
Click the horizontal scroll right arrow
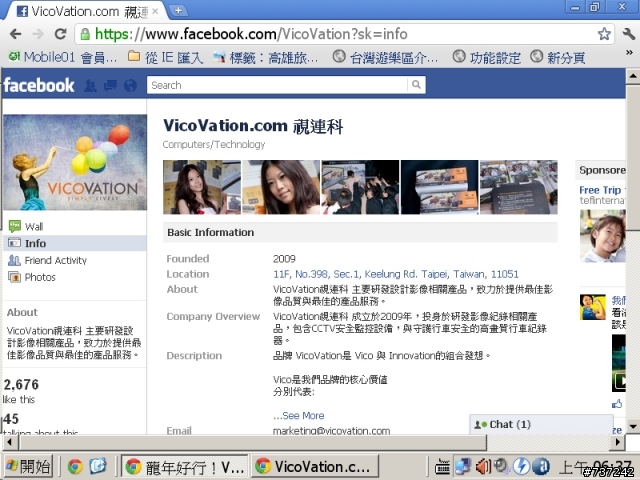pyautogui.click(x=618, y=442)
